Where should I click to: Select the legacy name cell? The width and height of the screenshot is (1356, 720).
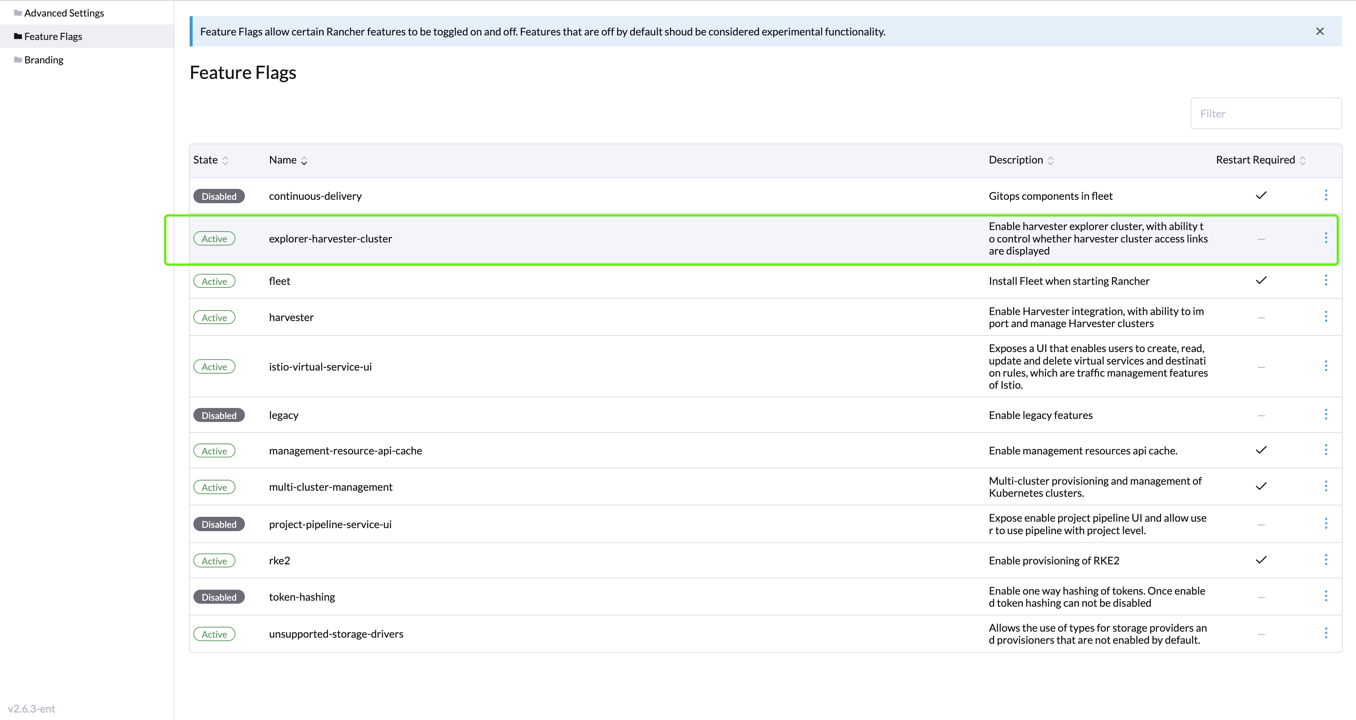pyautogui.click(x=284, y=415)
